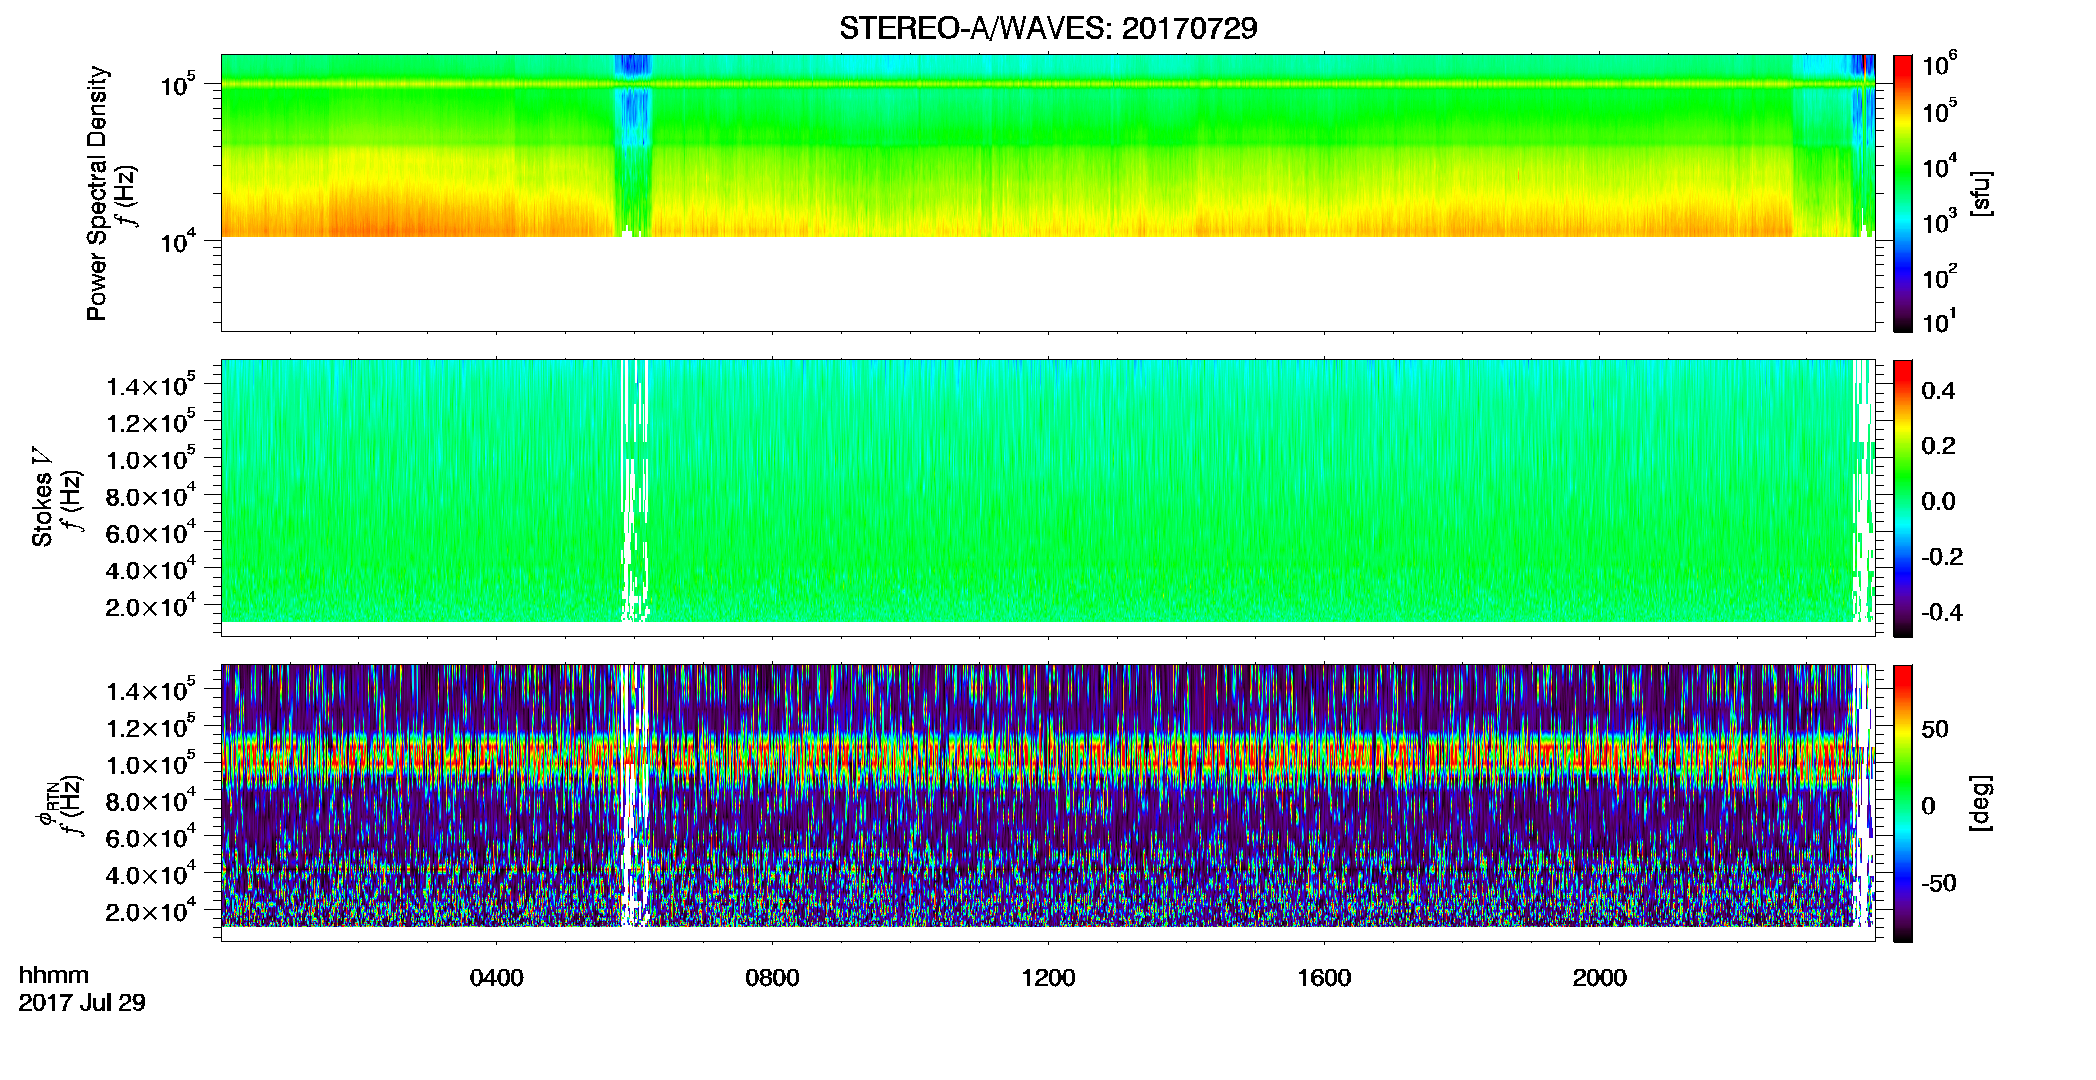This screenshot has height=1080, width=2096.
Task: Click the "-0.4" tick on the Stokes V color bar
Action: coord(1942,612)
